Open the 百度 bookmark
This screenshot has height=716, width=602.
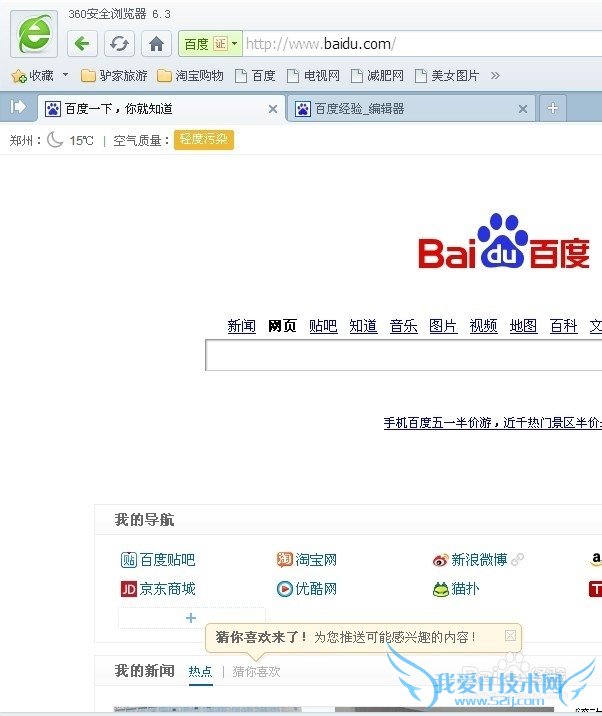click(255, 76)
